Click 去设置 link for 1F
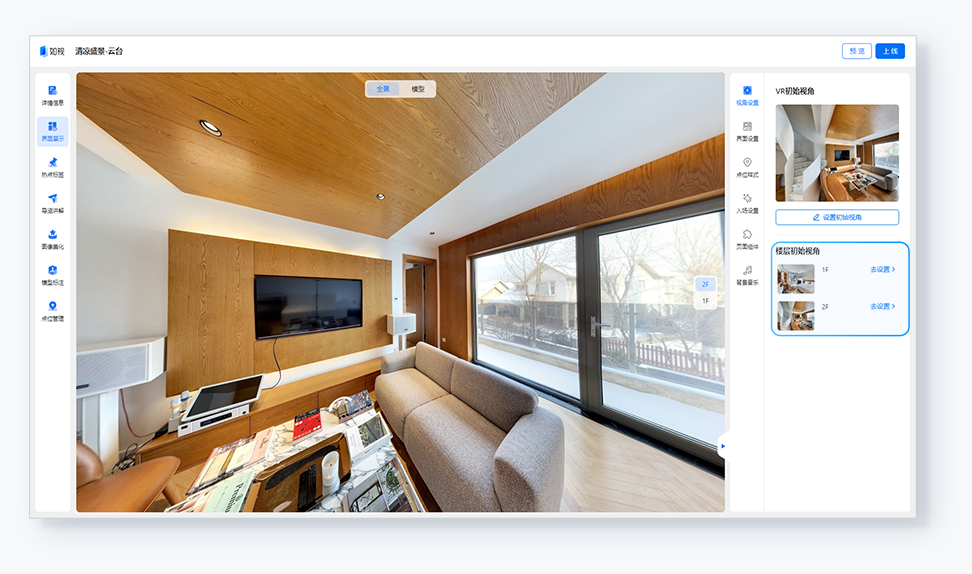 coord(882,270)
